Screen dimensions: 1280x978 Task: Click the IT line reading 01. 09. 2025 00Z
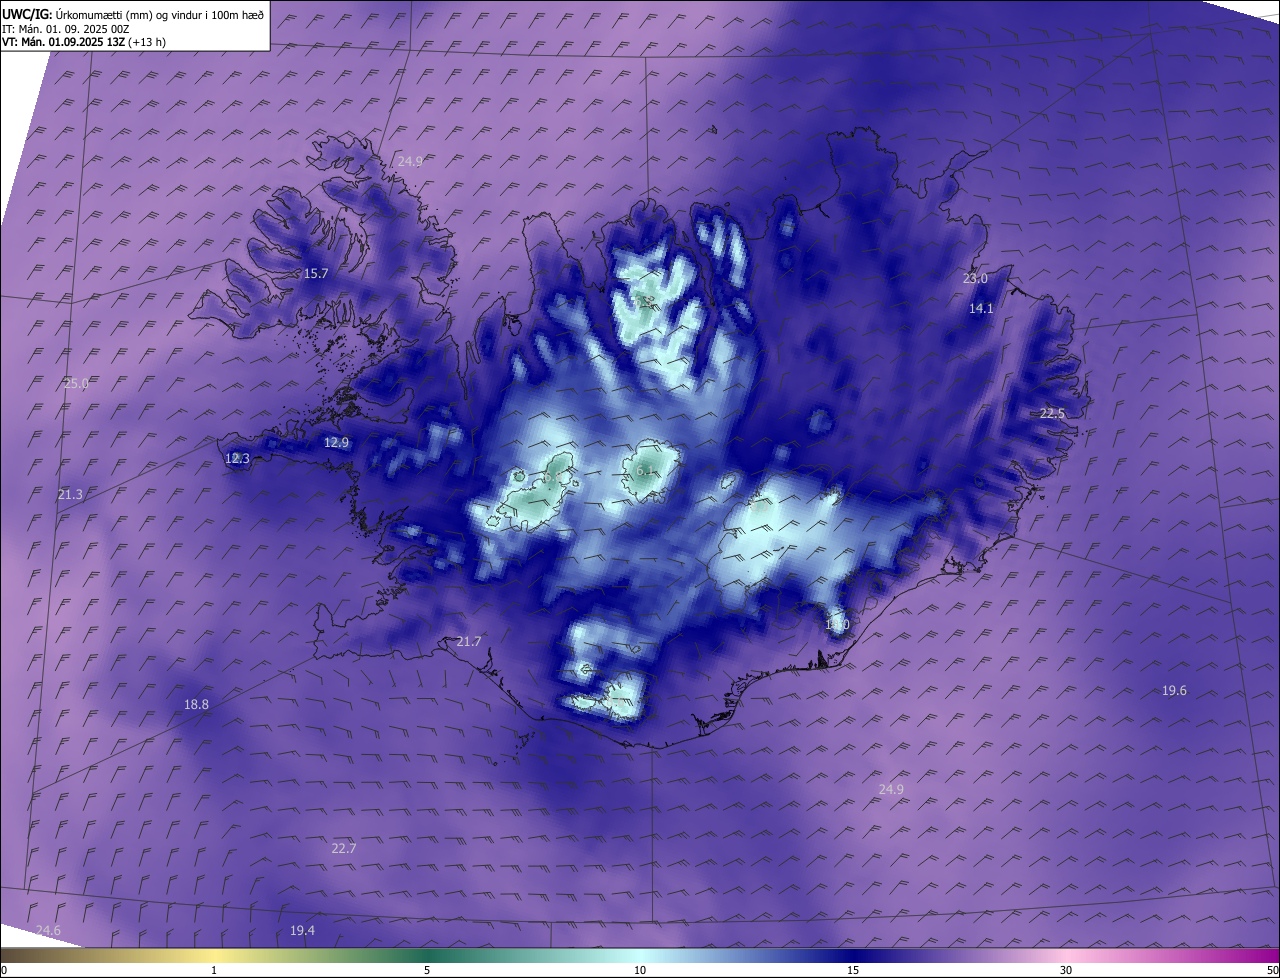point(68,30)
